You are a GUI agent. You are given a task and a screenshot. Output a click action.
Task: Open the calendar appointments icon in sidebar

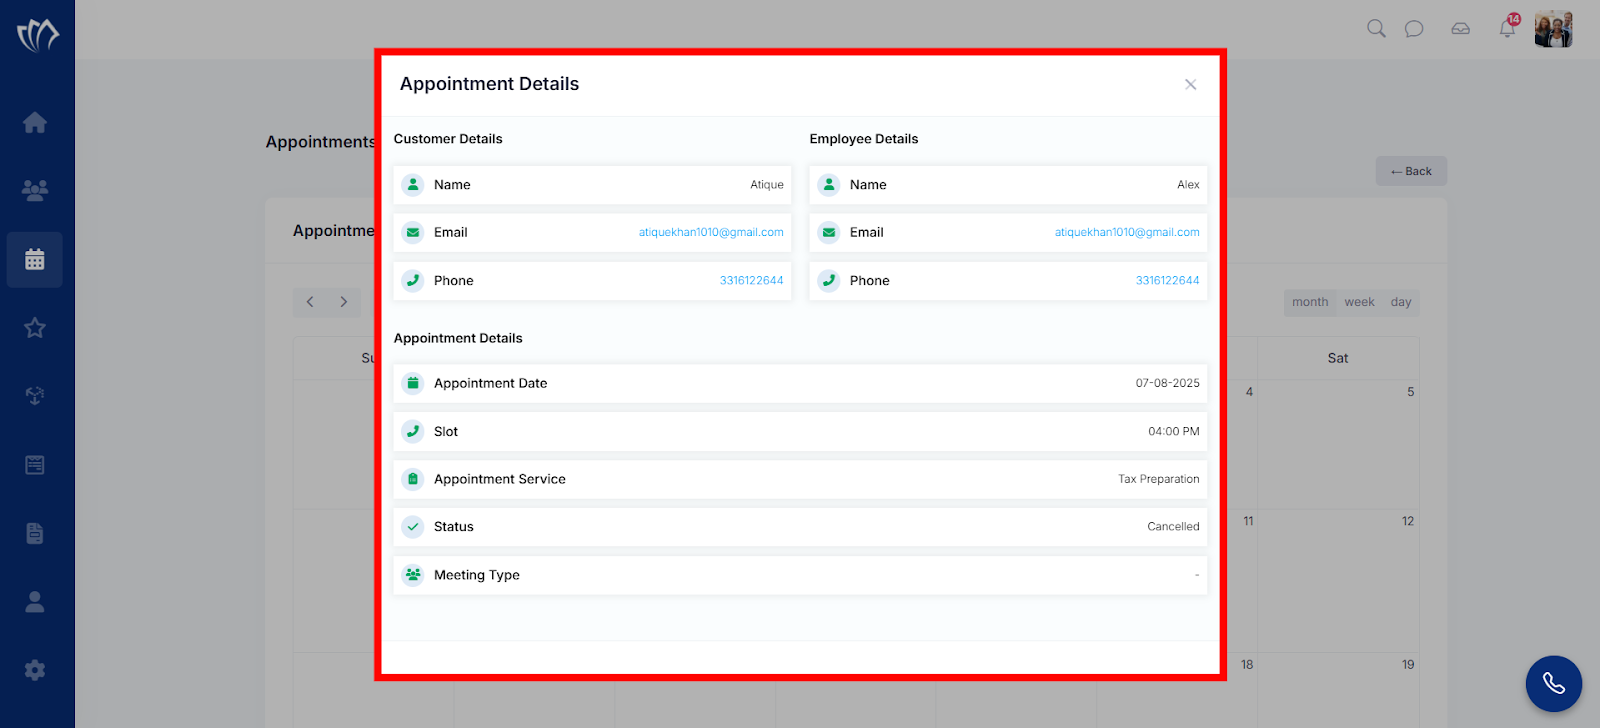click(x=35, y=260)
